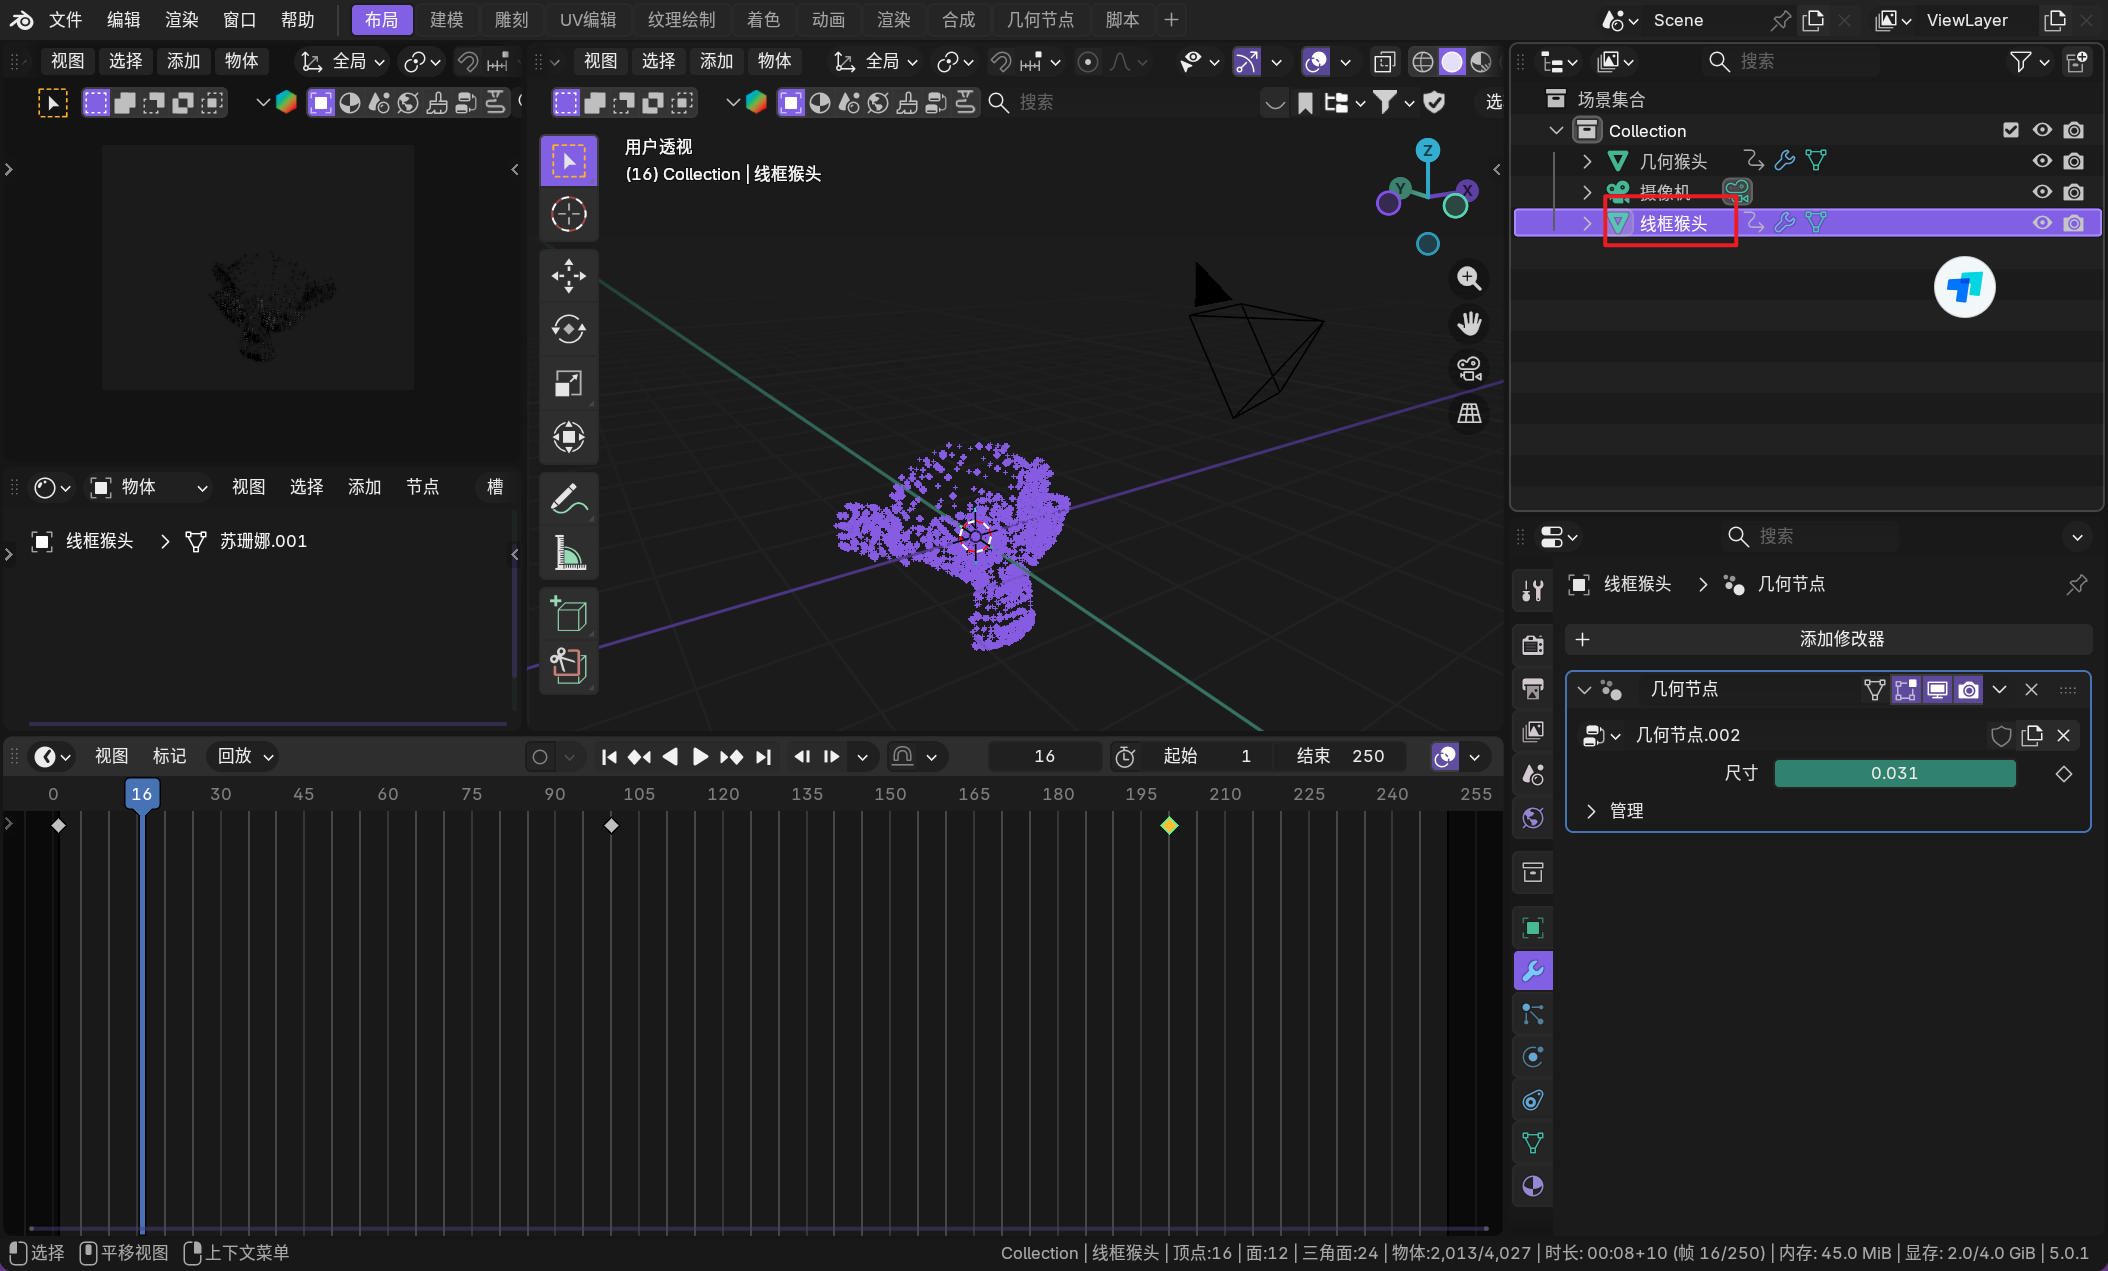The height and width of the screenshot is (1271, 2108).
Task: Open the 回放 playback dropdown
Action: 245,756
